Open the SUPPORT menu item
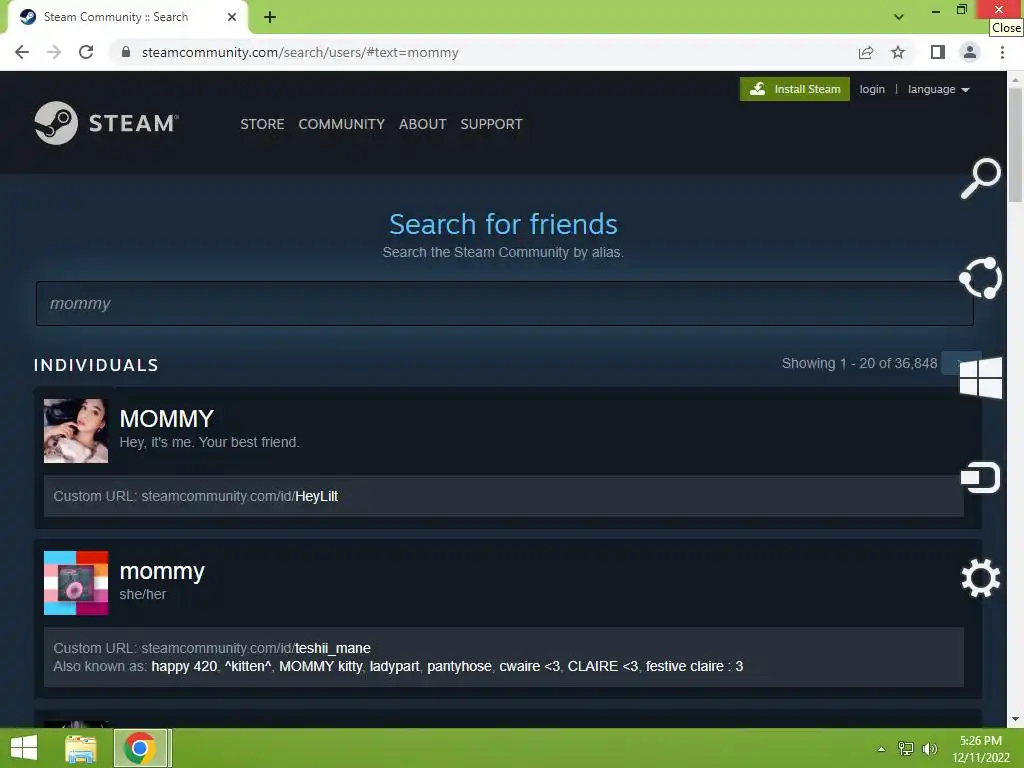This screenshot has height=768, width=1024. tap(491, 124)
